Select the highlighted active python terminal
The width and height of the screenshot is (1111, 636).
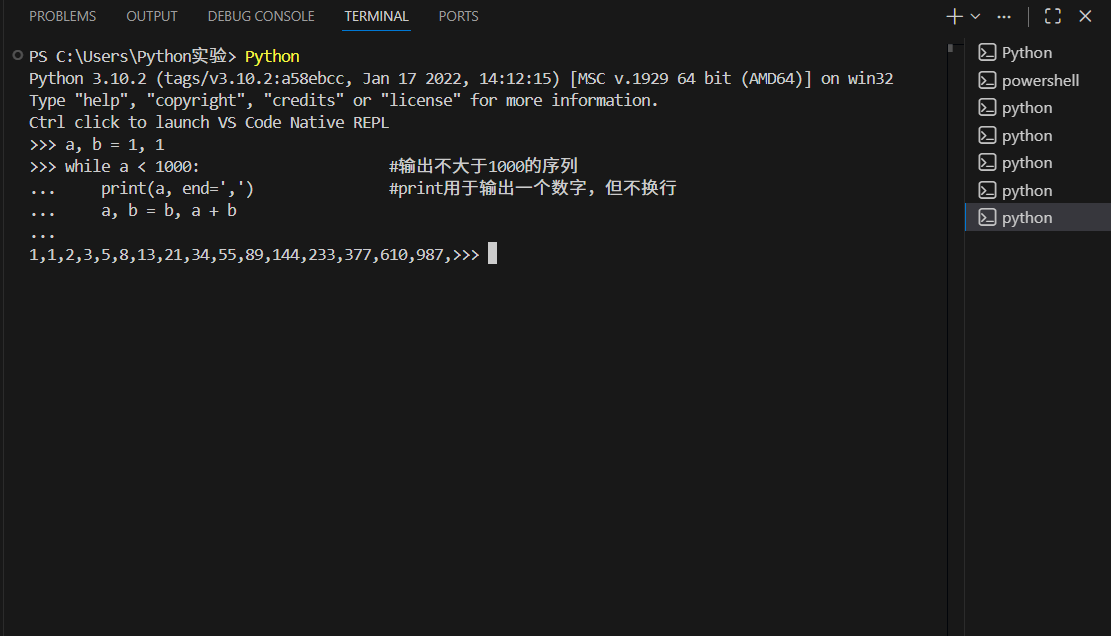[x=1038, y=217]
